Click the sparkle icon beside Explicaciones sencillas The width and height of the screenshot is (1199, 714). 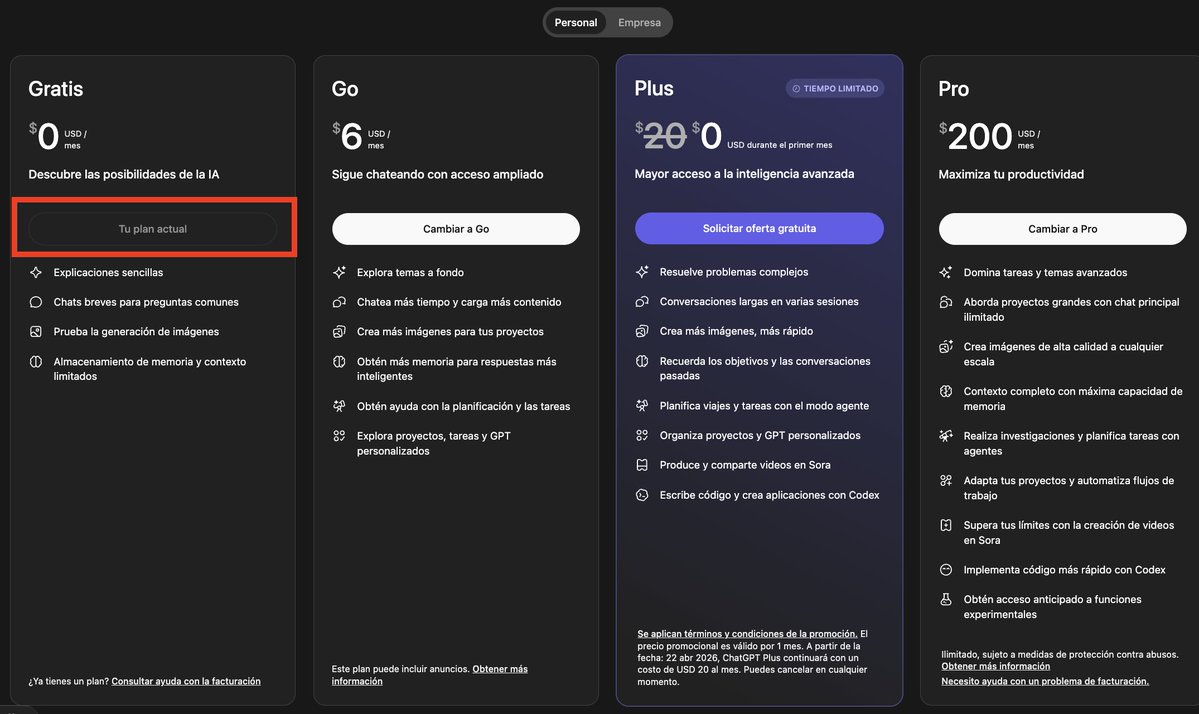click(36, 272)
